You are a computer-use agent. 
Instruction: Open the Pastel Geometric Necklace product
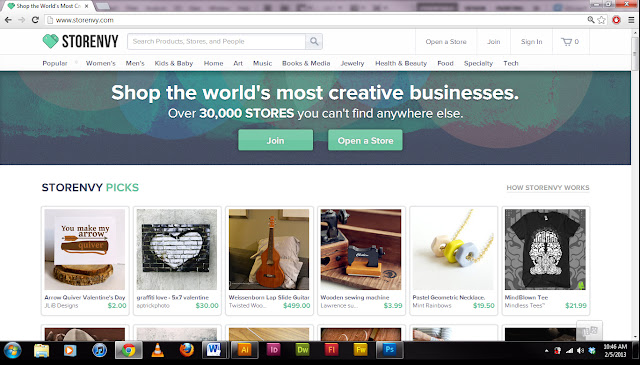tap(453, 260)
